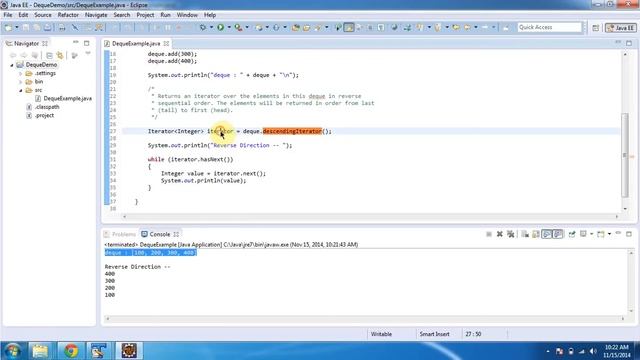Click the highlighted descendingIterator text
This screenshot has width=640, height=360.
(x=292, y=131)
